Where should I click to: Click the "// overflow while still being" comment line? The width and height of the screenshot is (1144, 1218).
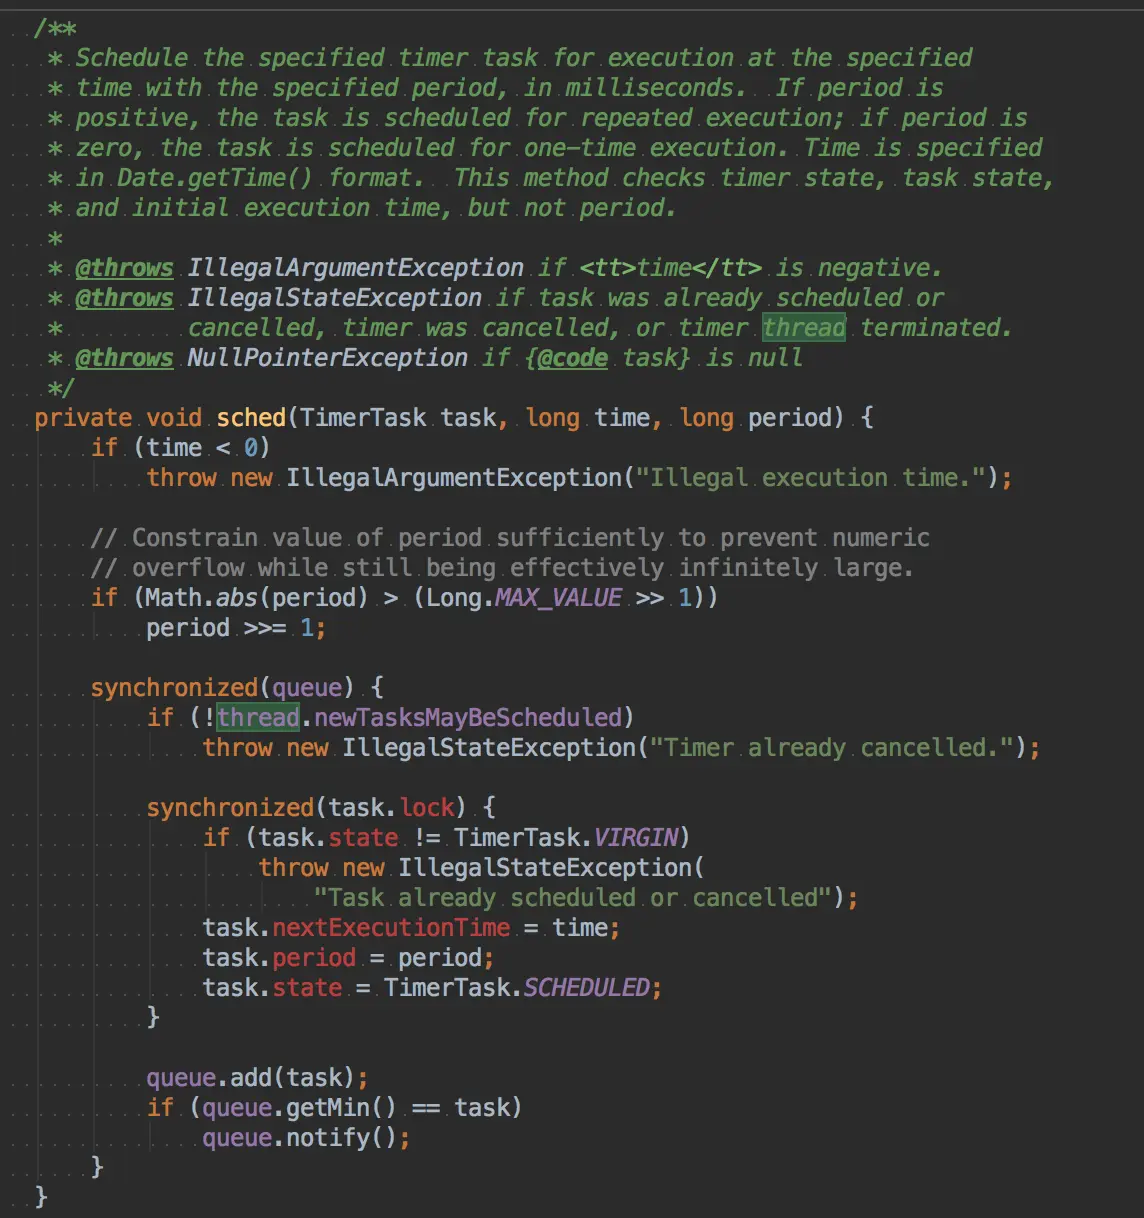click(x=502, y=567)
